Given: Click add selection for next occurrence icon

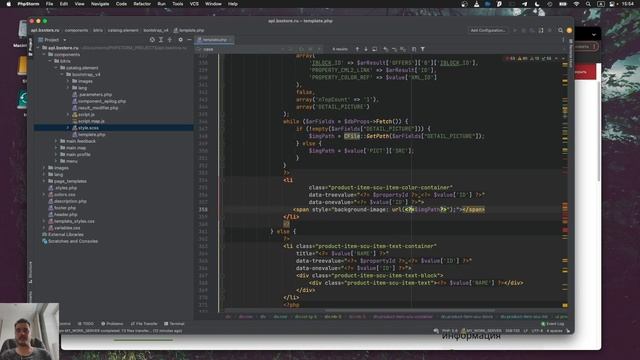Looking at the screenshot, I should (386, 49).
